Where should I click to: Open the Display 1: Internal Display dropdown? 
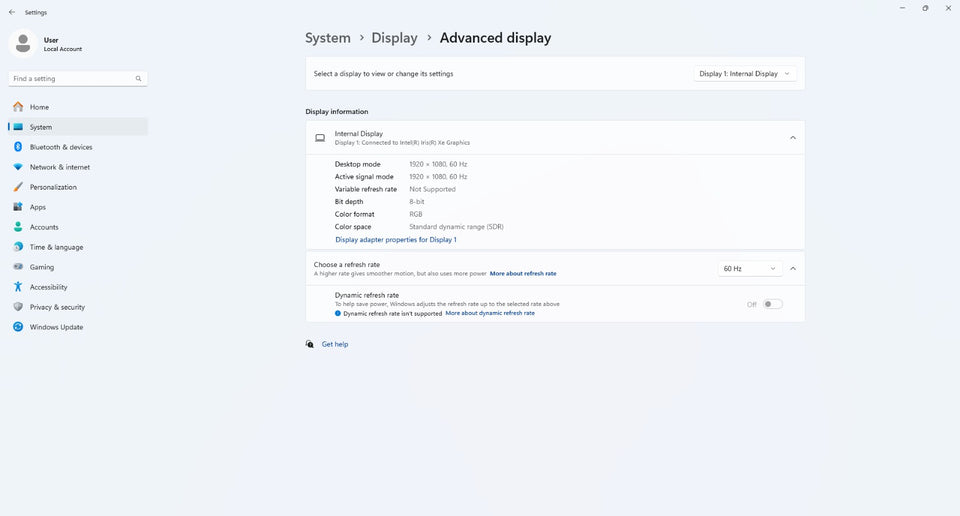tap(744, 73)
